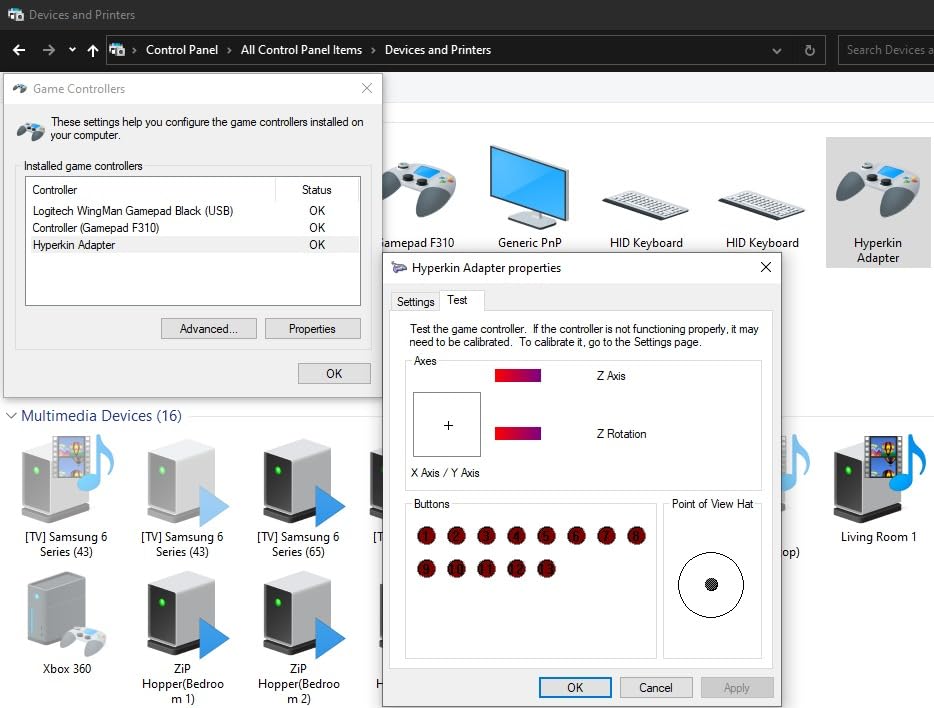Expand the chevron after Control Panel
The width and height of the screenshot is (934, 708).
[229, 50]
